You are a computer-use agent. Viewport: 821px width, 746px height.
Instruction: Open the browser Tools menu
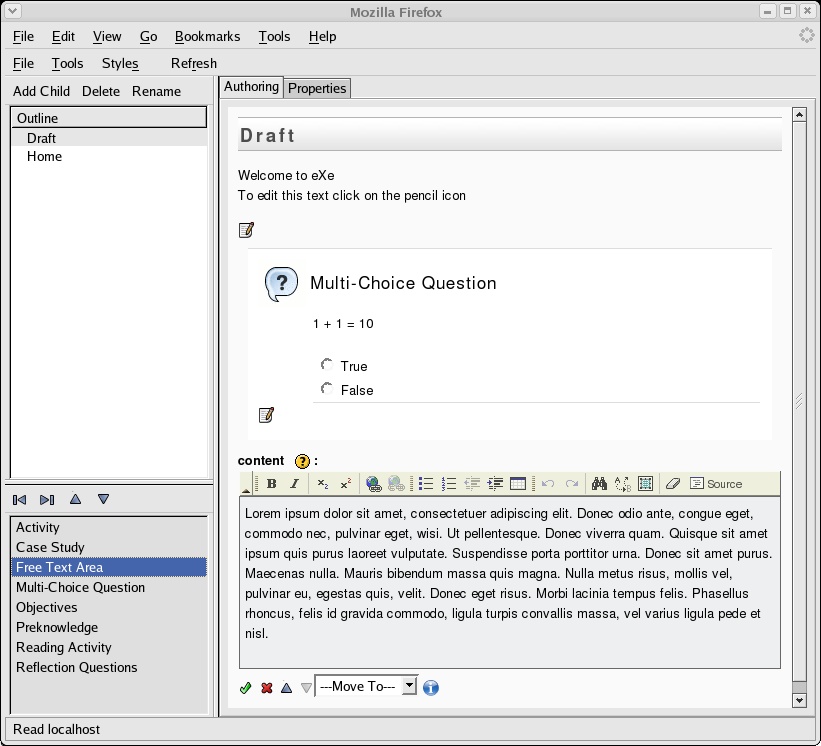tap(274, 37)
